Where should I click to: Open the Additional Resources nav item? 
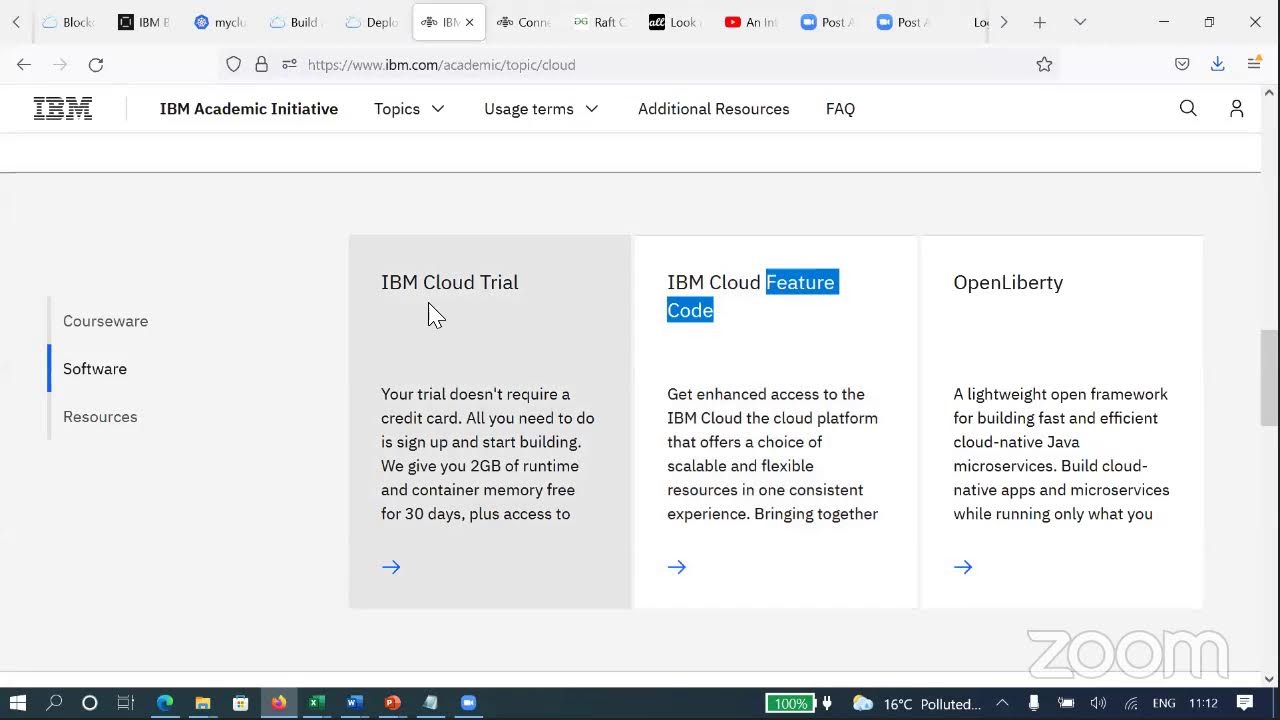pos(714,109)
